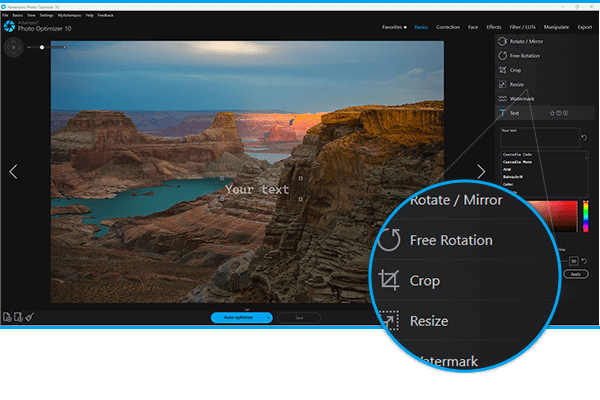Click the rainbow hue strip
The height and width of the screenshot is (400, 600).
coord(585,216)
